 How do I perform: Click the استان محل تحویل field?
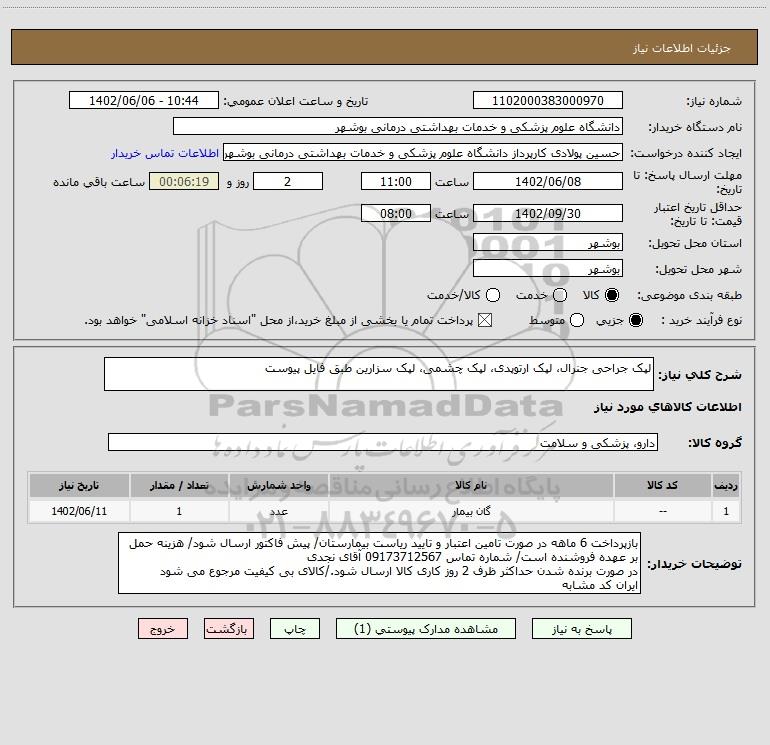pos(548,242)
